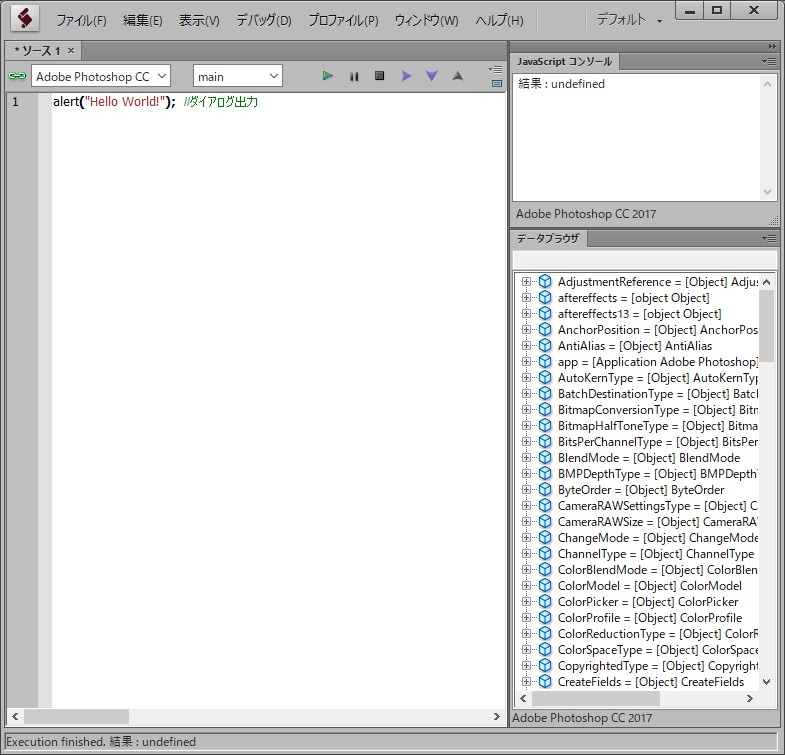
Task: Expand the app object node
Action: click(x=527, y=362)
